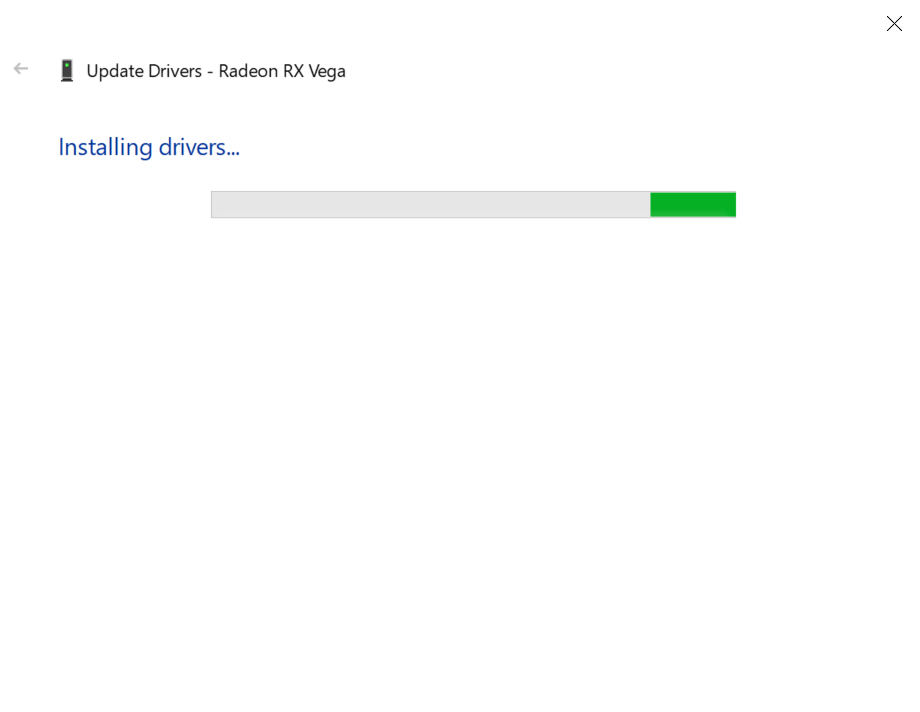This screenshot has height=712, width=920.
Task: Click the word "Drivers" in the title
Action: (171, 71)
